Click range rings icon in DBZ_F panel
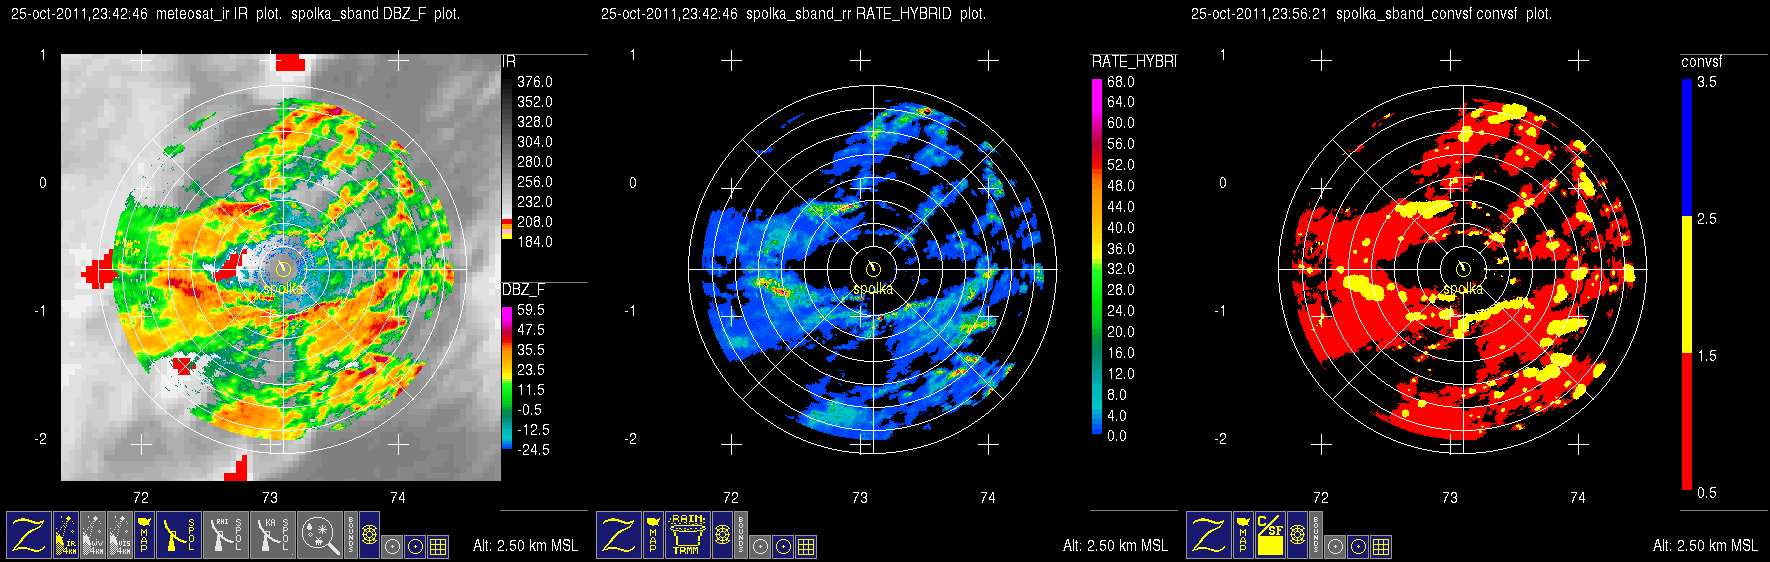This screenshot has width=1770, height=562. [x=369, y=535]
